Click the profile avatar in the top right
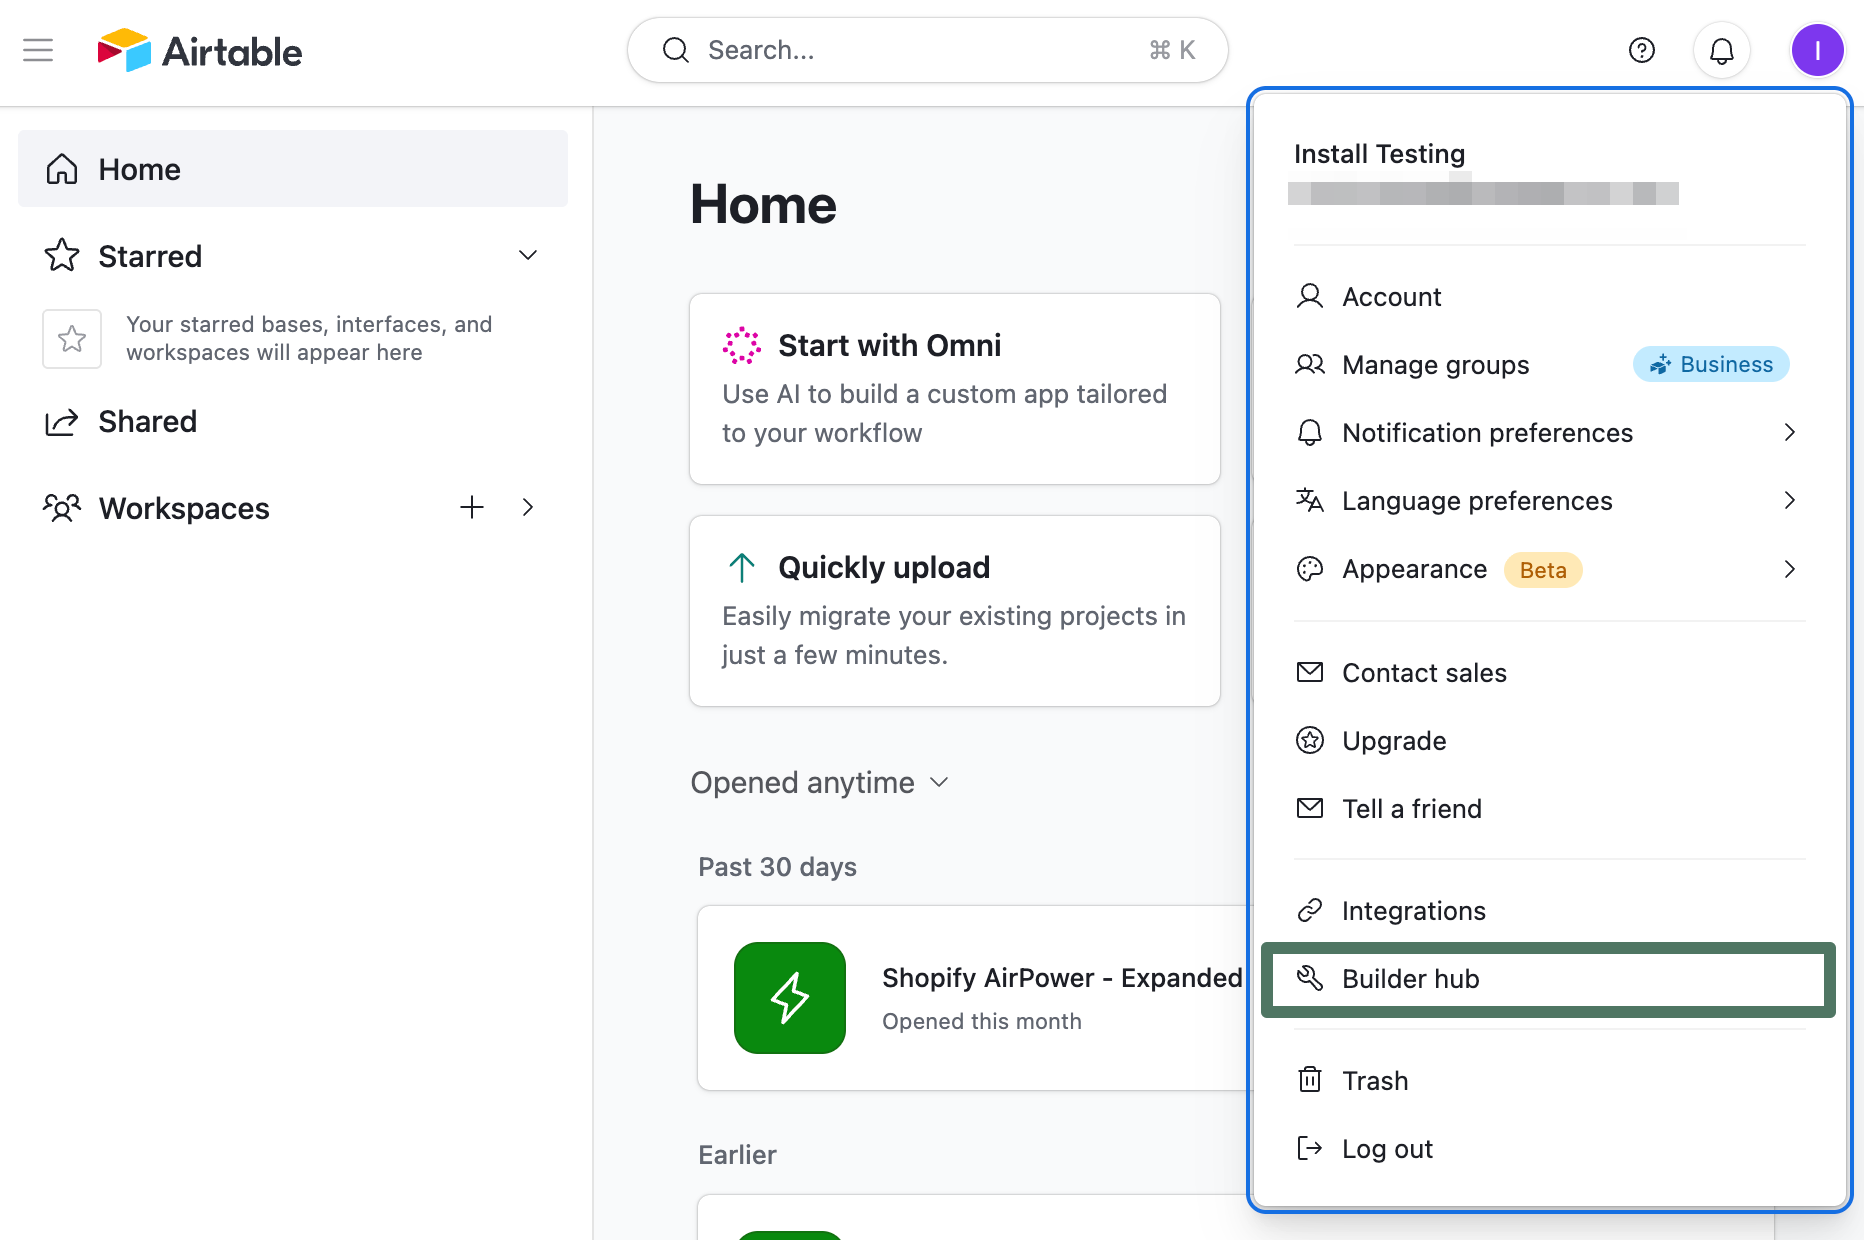Viewport: 1864px width, 1240px height. (x=1818, y=50)
